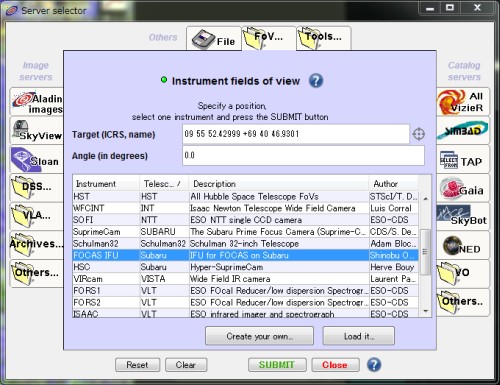Select the FORS1 instrument row

[245, 291]
